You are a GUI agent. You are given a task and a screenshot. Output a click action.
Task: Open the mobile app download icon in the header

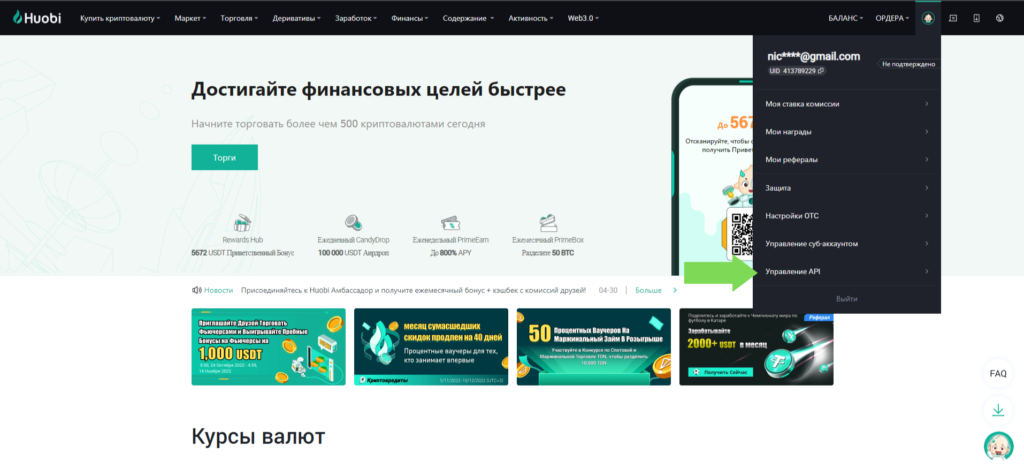click(976, 18)
